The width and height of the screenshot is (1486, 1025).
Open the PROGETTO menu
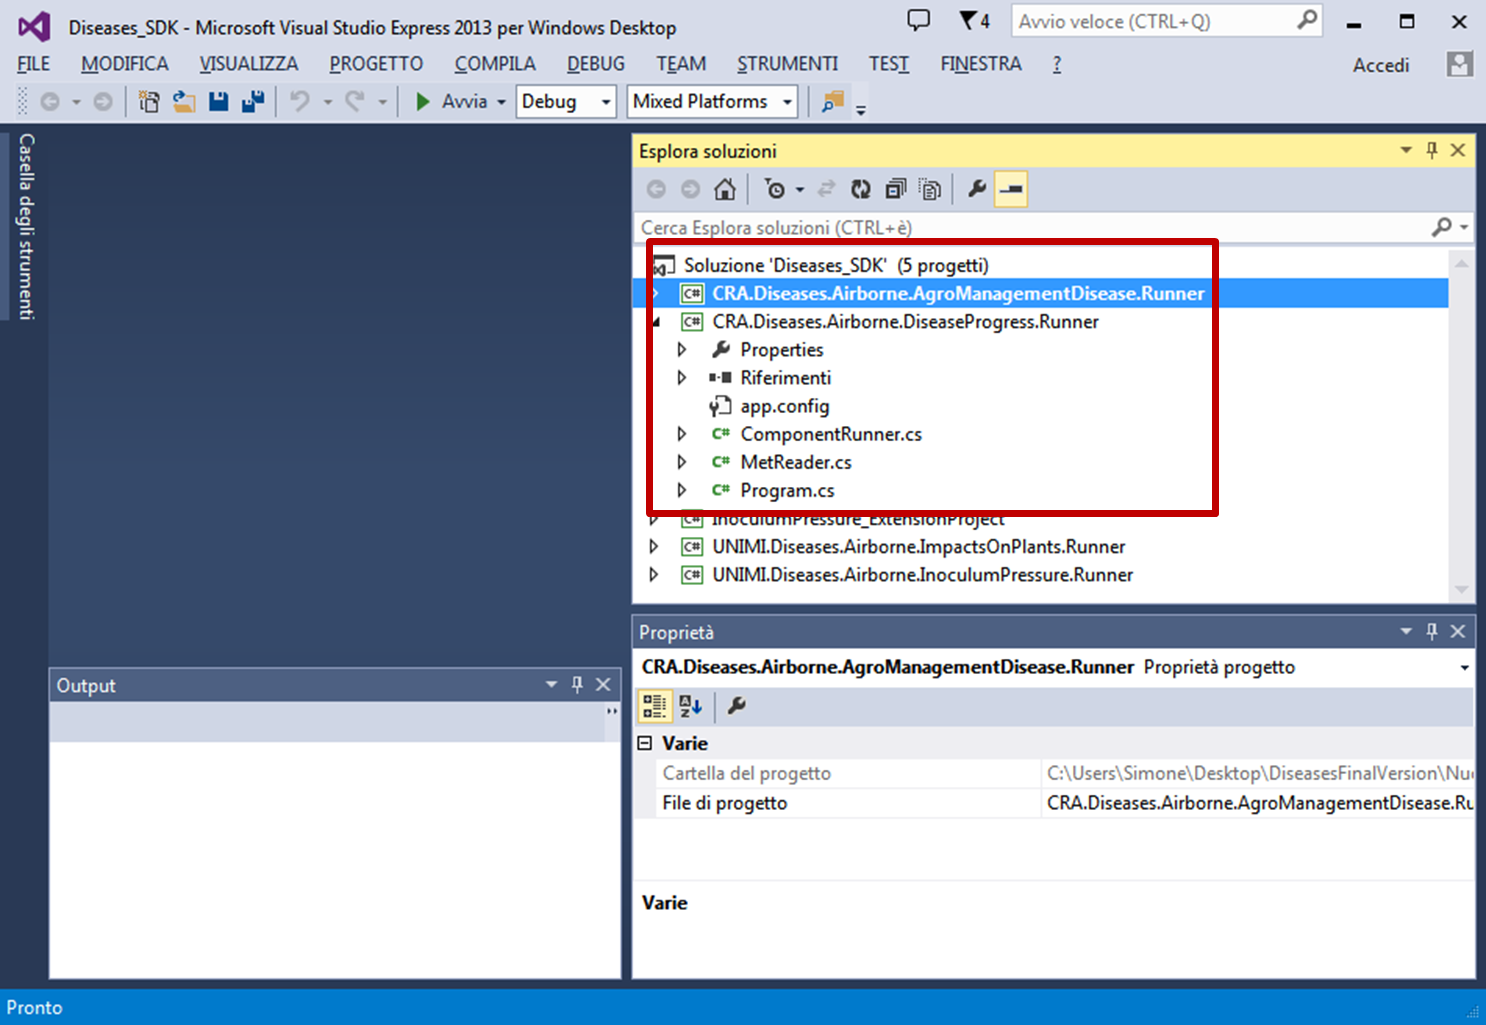pos(376,64)
